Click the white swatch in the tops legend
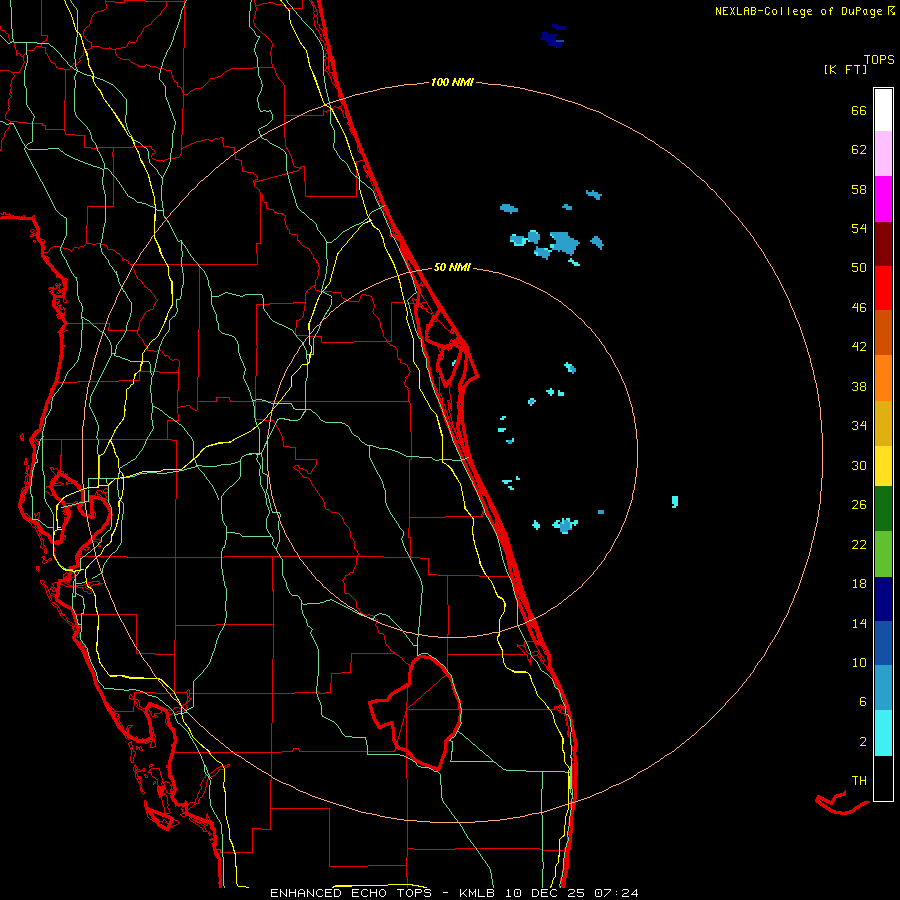 pos(883,110)
